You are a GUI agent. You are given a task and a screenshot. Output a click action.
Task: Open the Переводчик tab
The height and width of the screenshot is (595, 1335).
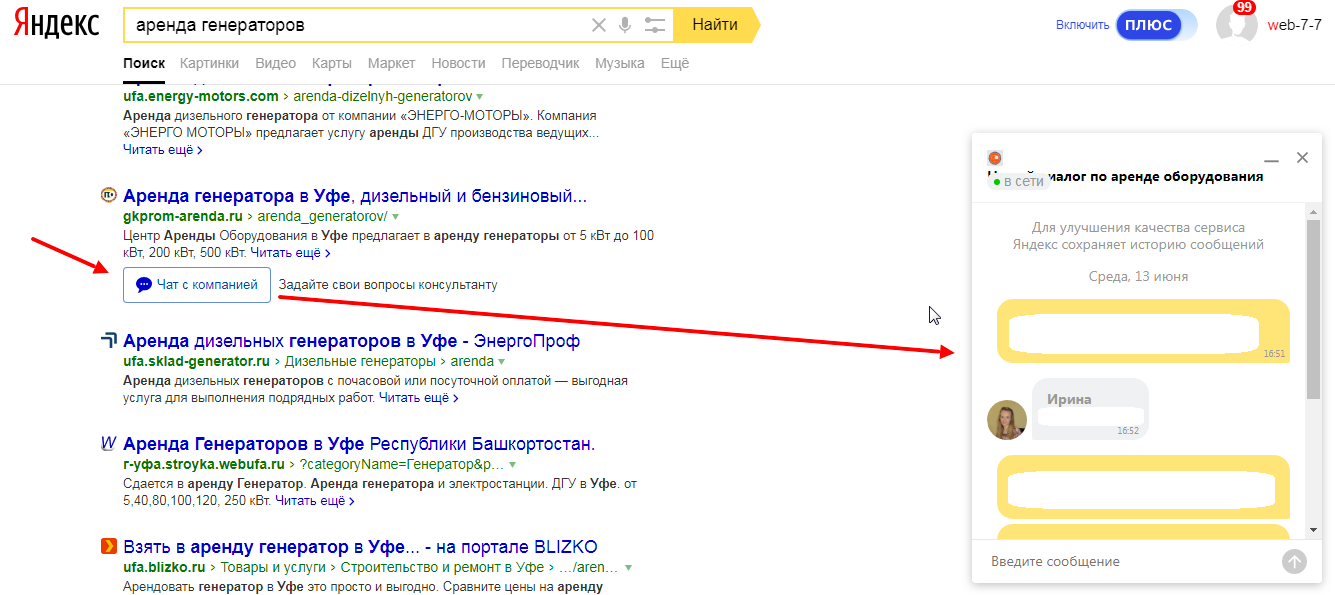point(540,63)
